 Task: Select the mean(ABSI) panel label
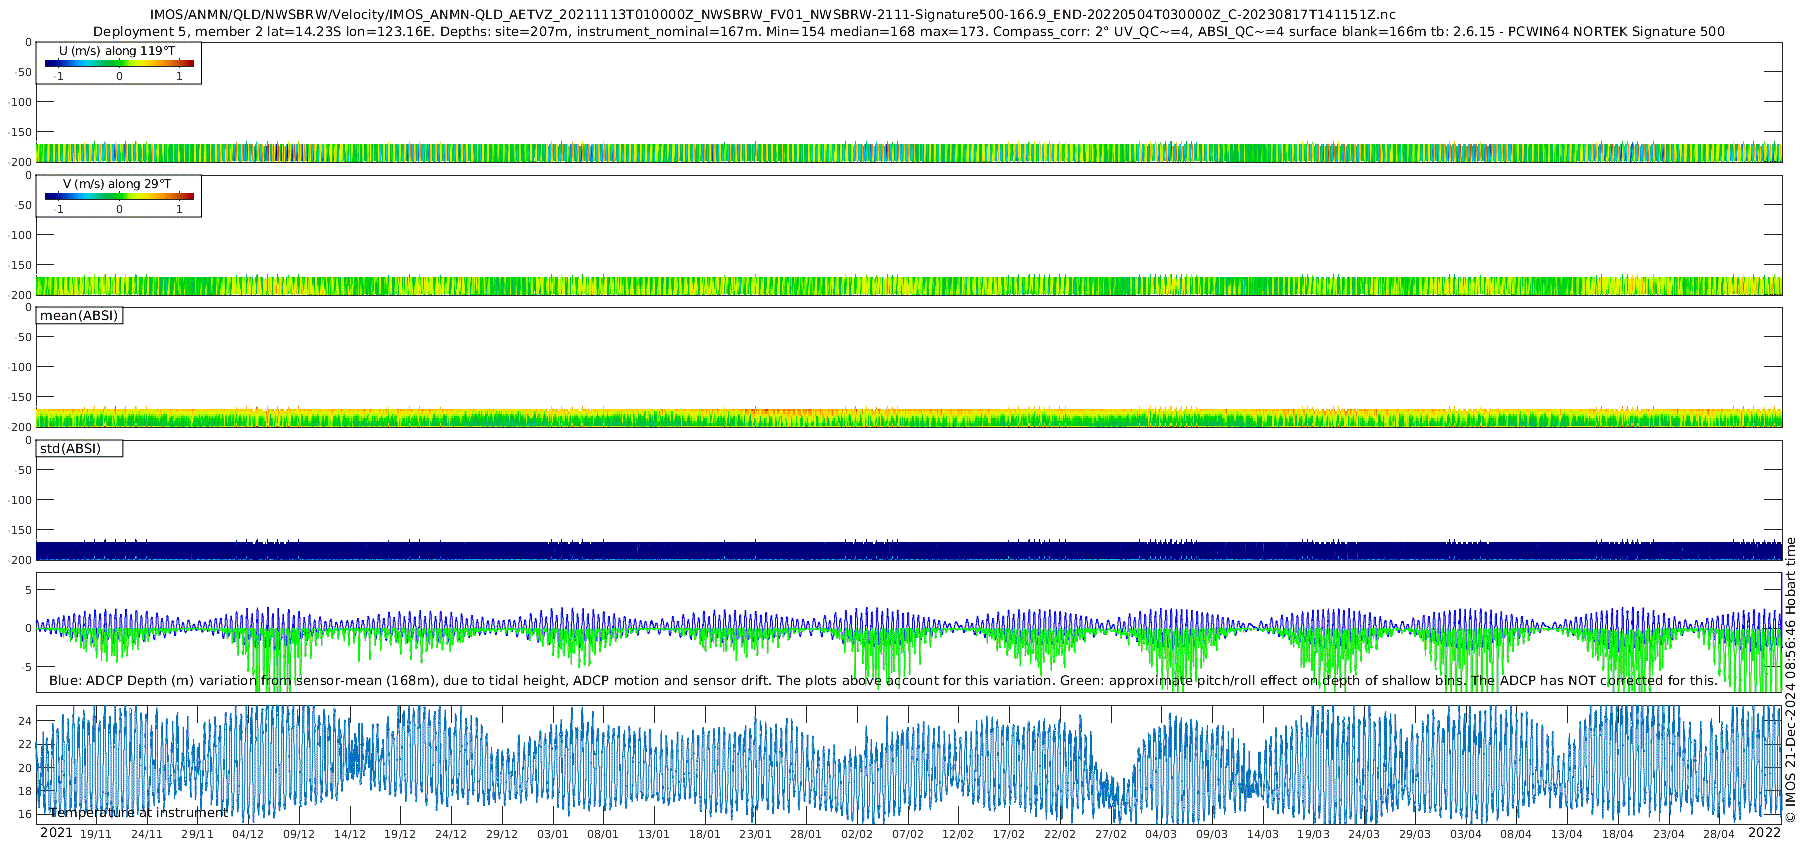(x=79, y=316)
